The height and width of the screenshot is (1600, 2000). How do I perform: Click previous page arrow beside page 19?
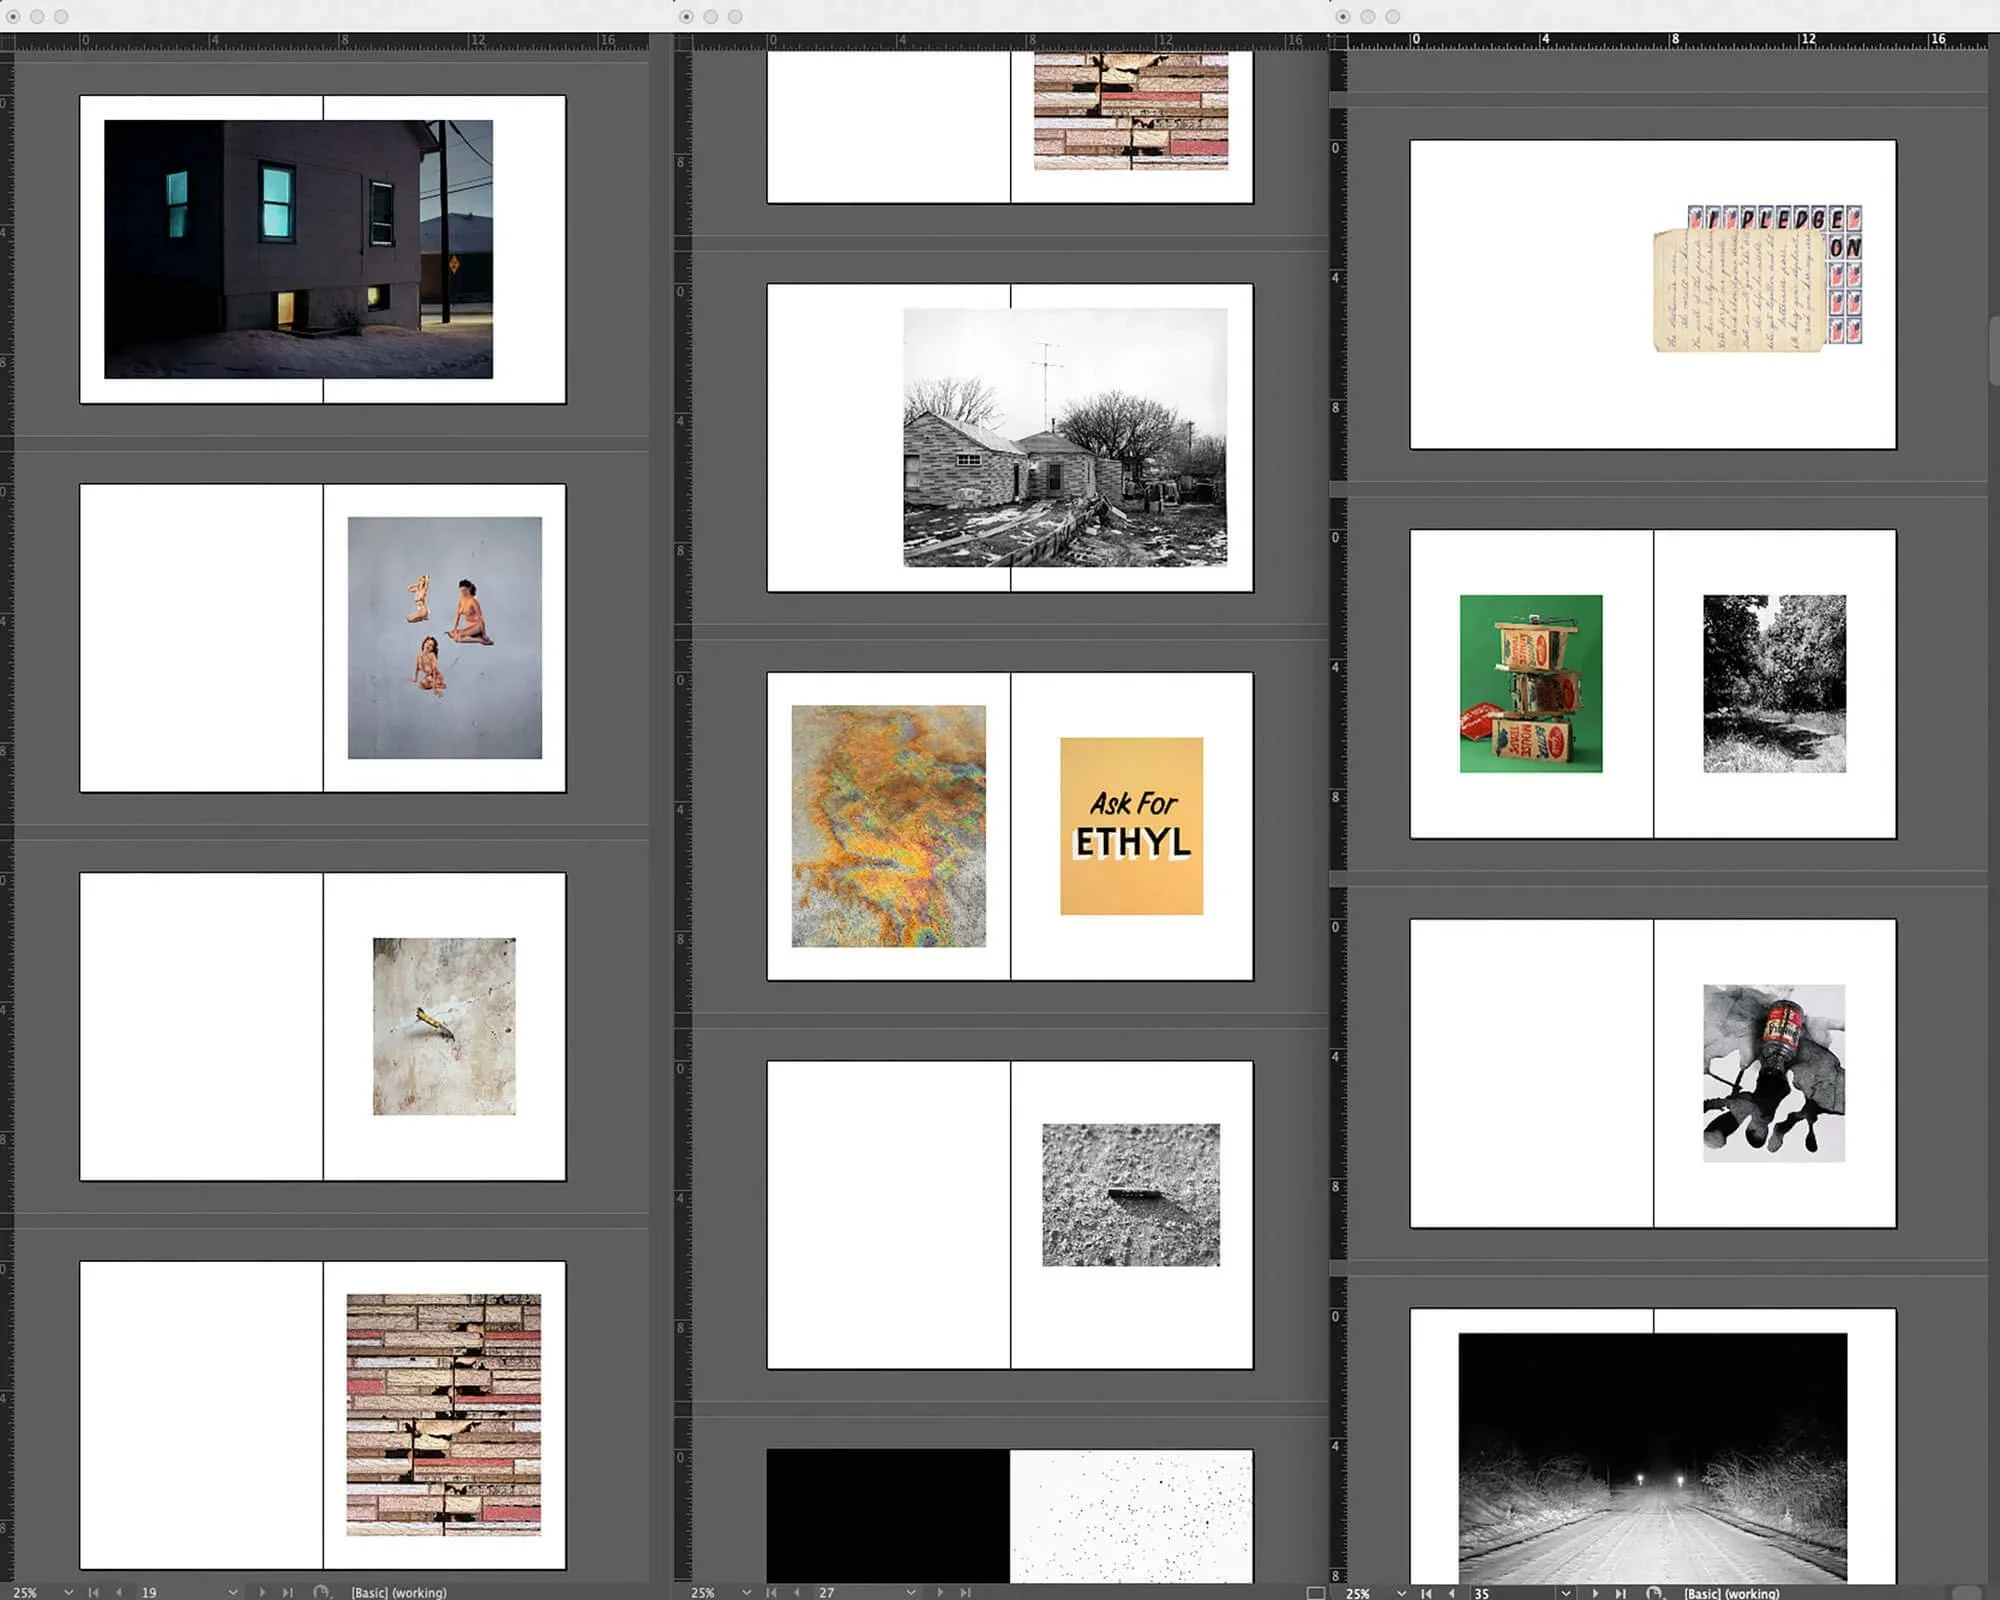click(119, 1592)
